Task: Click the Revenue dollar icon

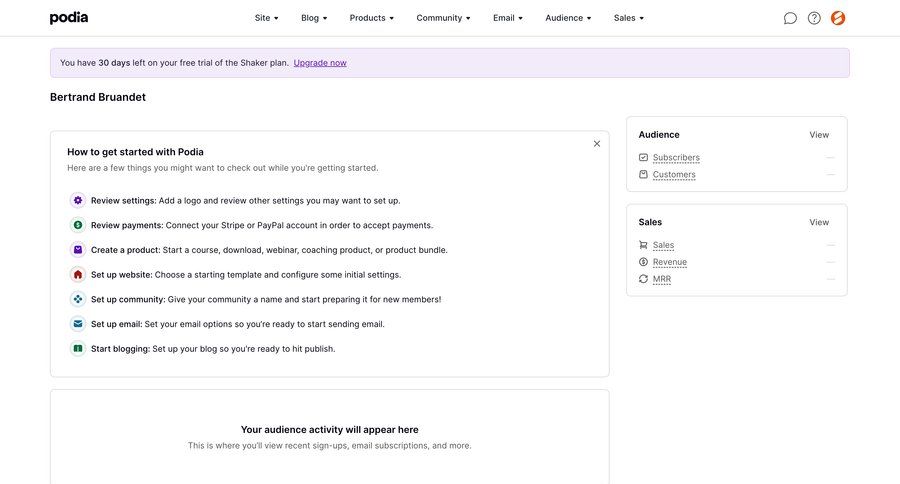Action: pyautogui.click(x=643, y=262)
